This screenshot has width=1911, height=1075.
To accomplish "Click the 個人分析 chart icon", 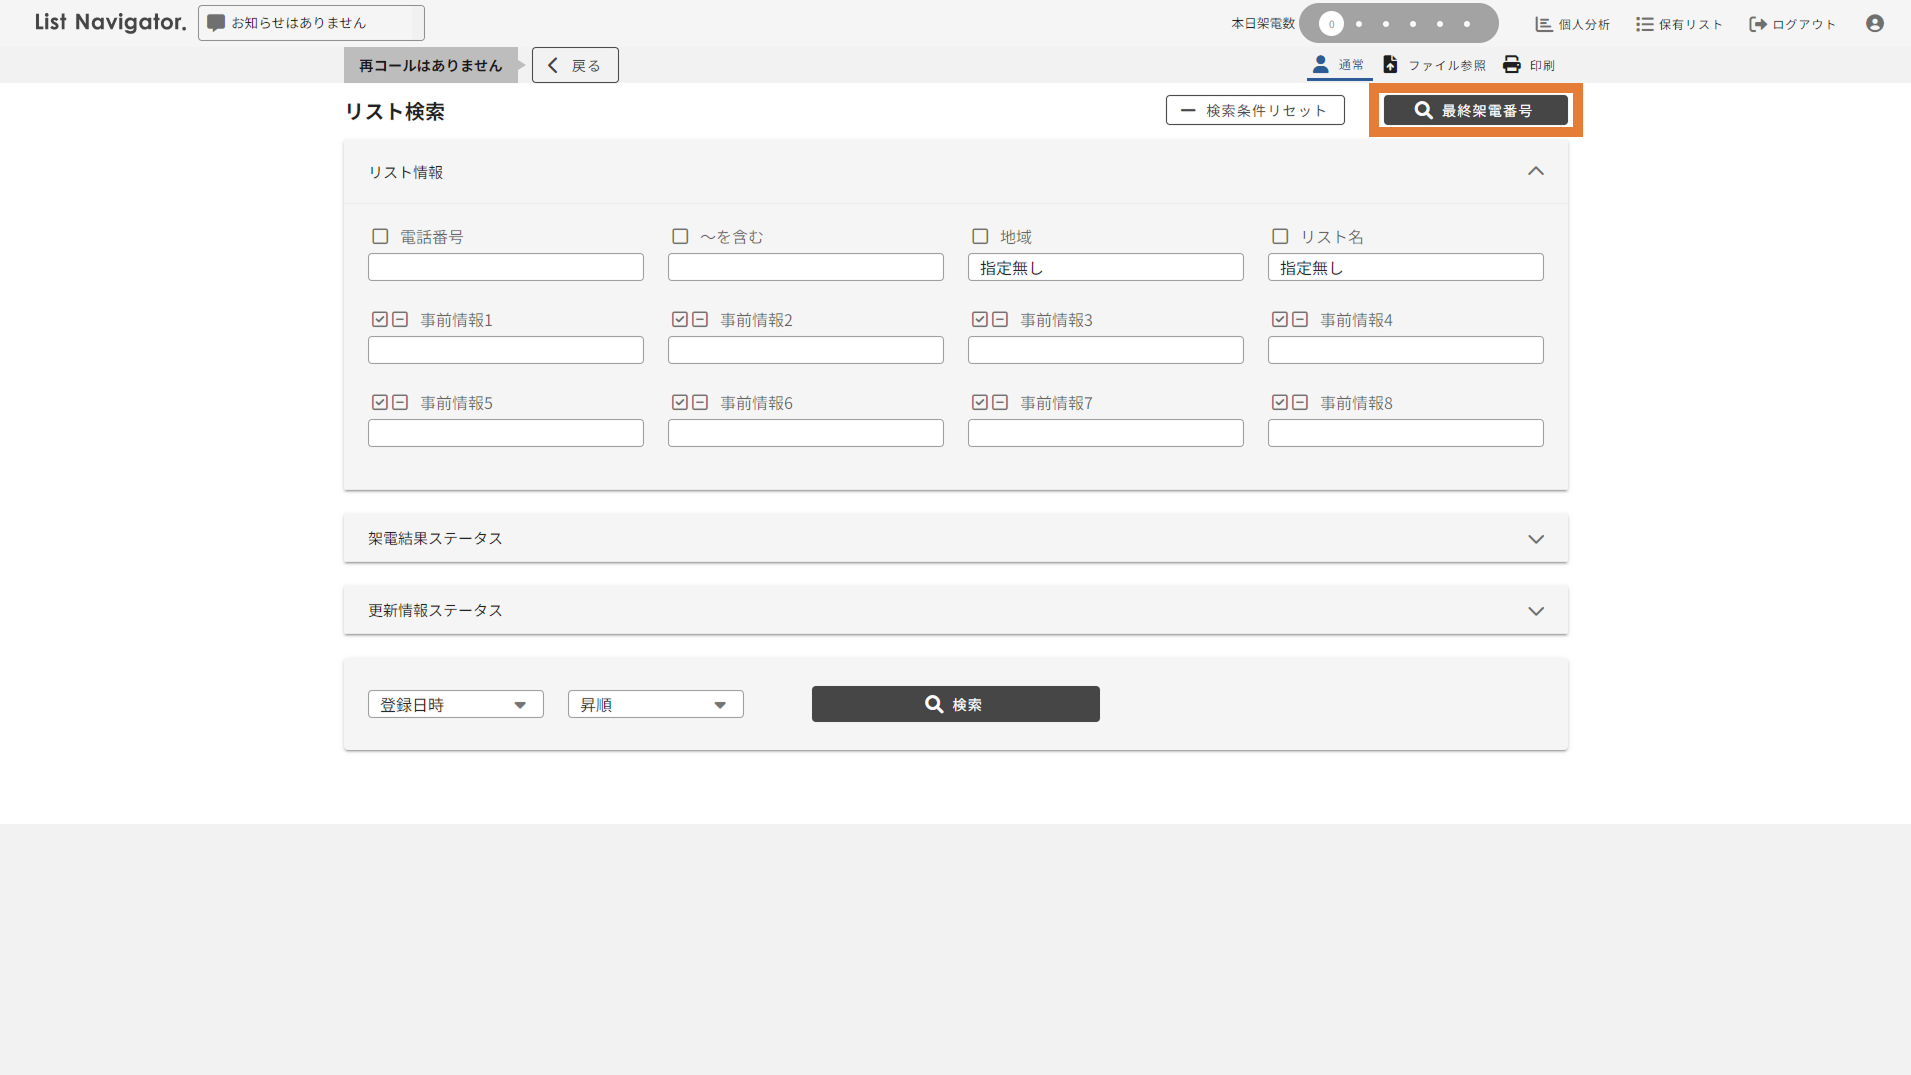I will [x=1543, y=24].
